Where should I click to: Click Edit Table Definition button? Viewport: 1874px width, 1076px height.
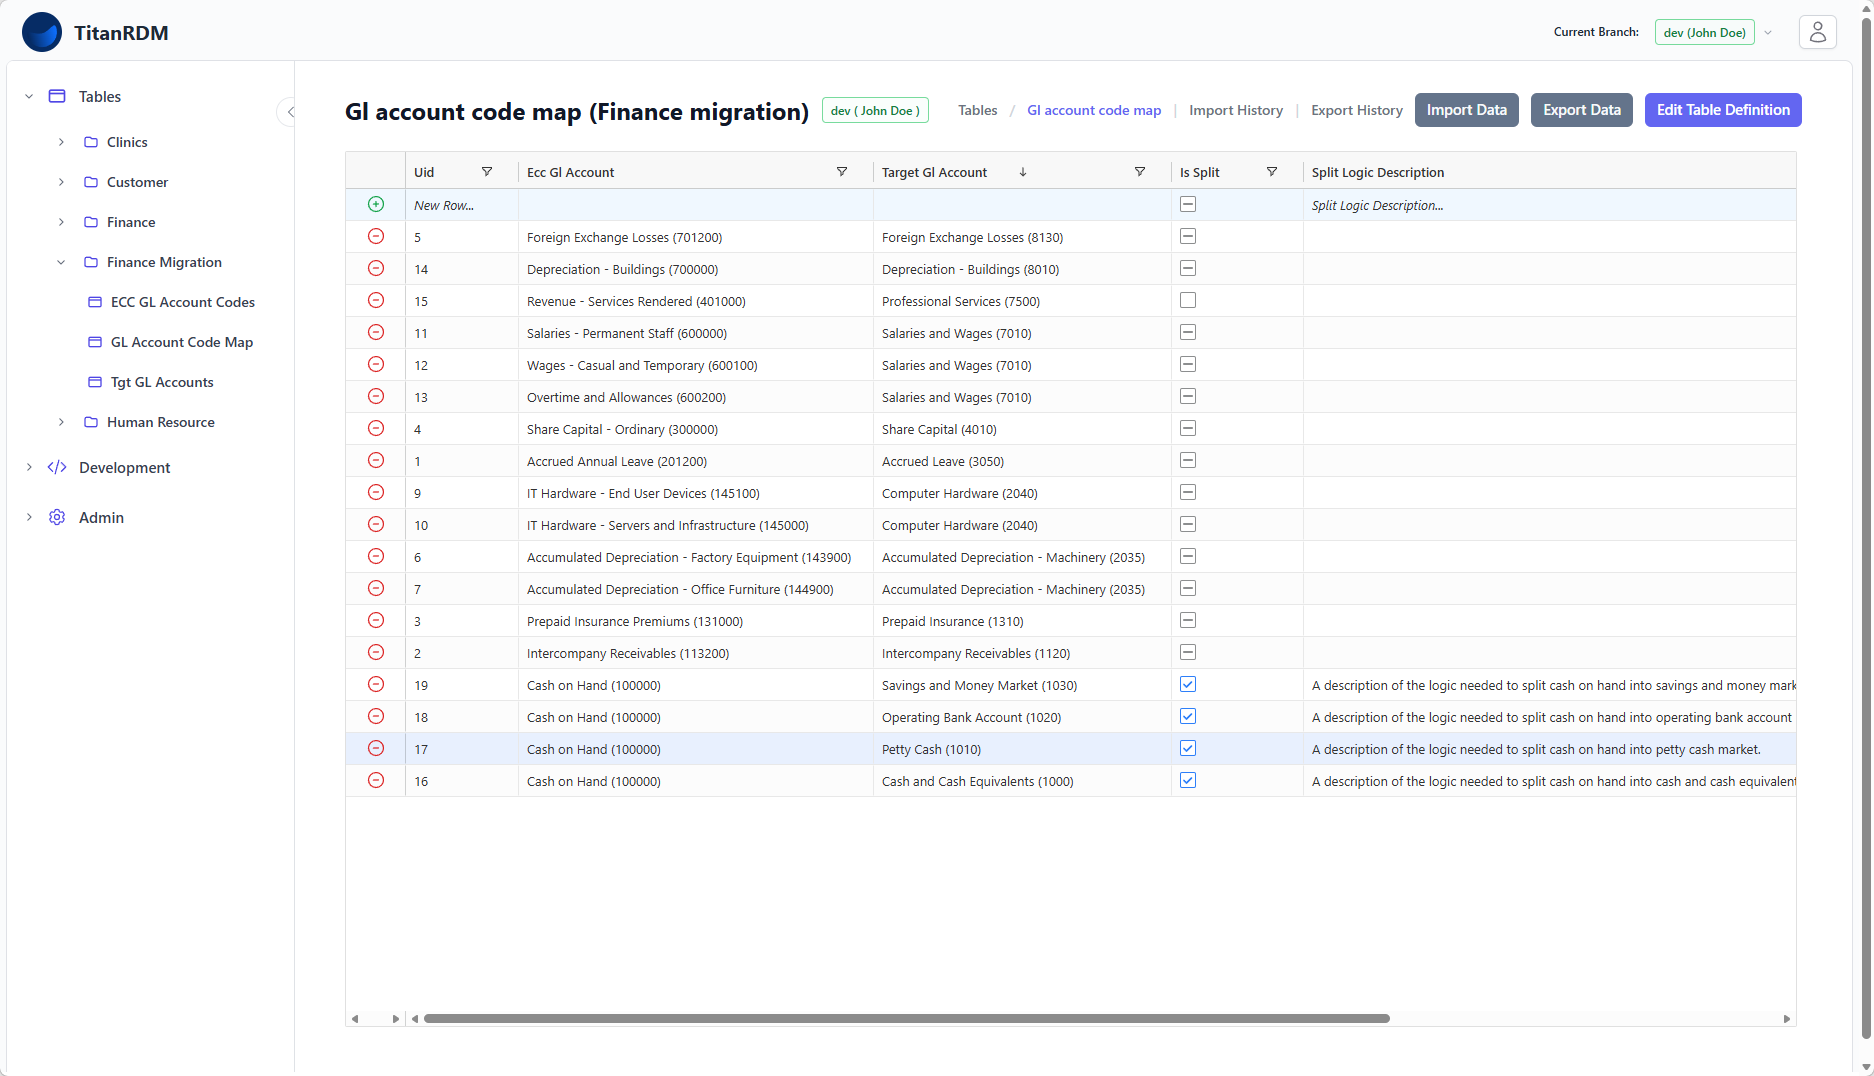(x=1722, y=110)
